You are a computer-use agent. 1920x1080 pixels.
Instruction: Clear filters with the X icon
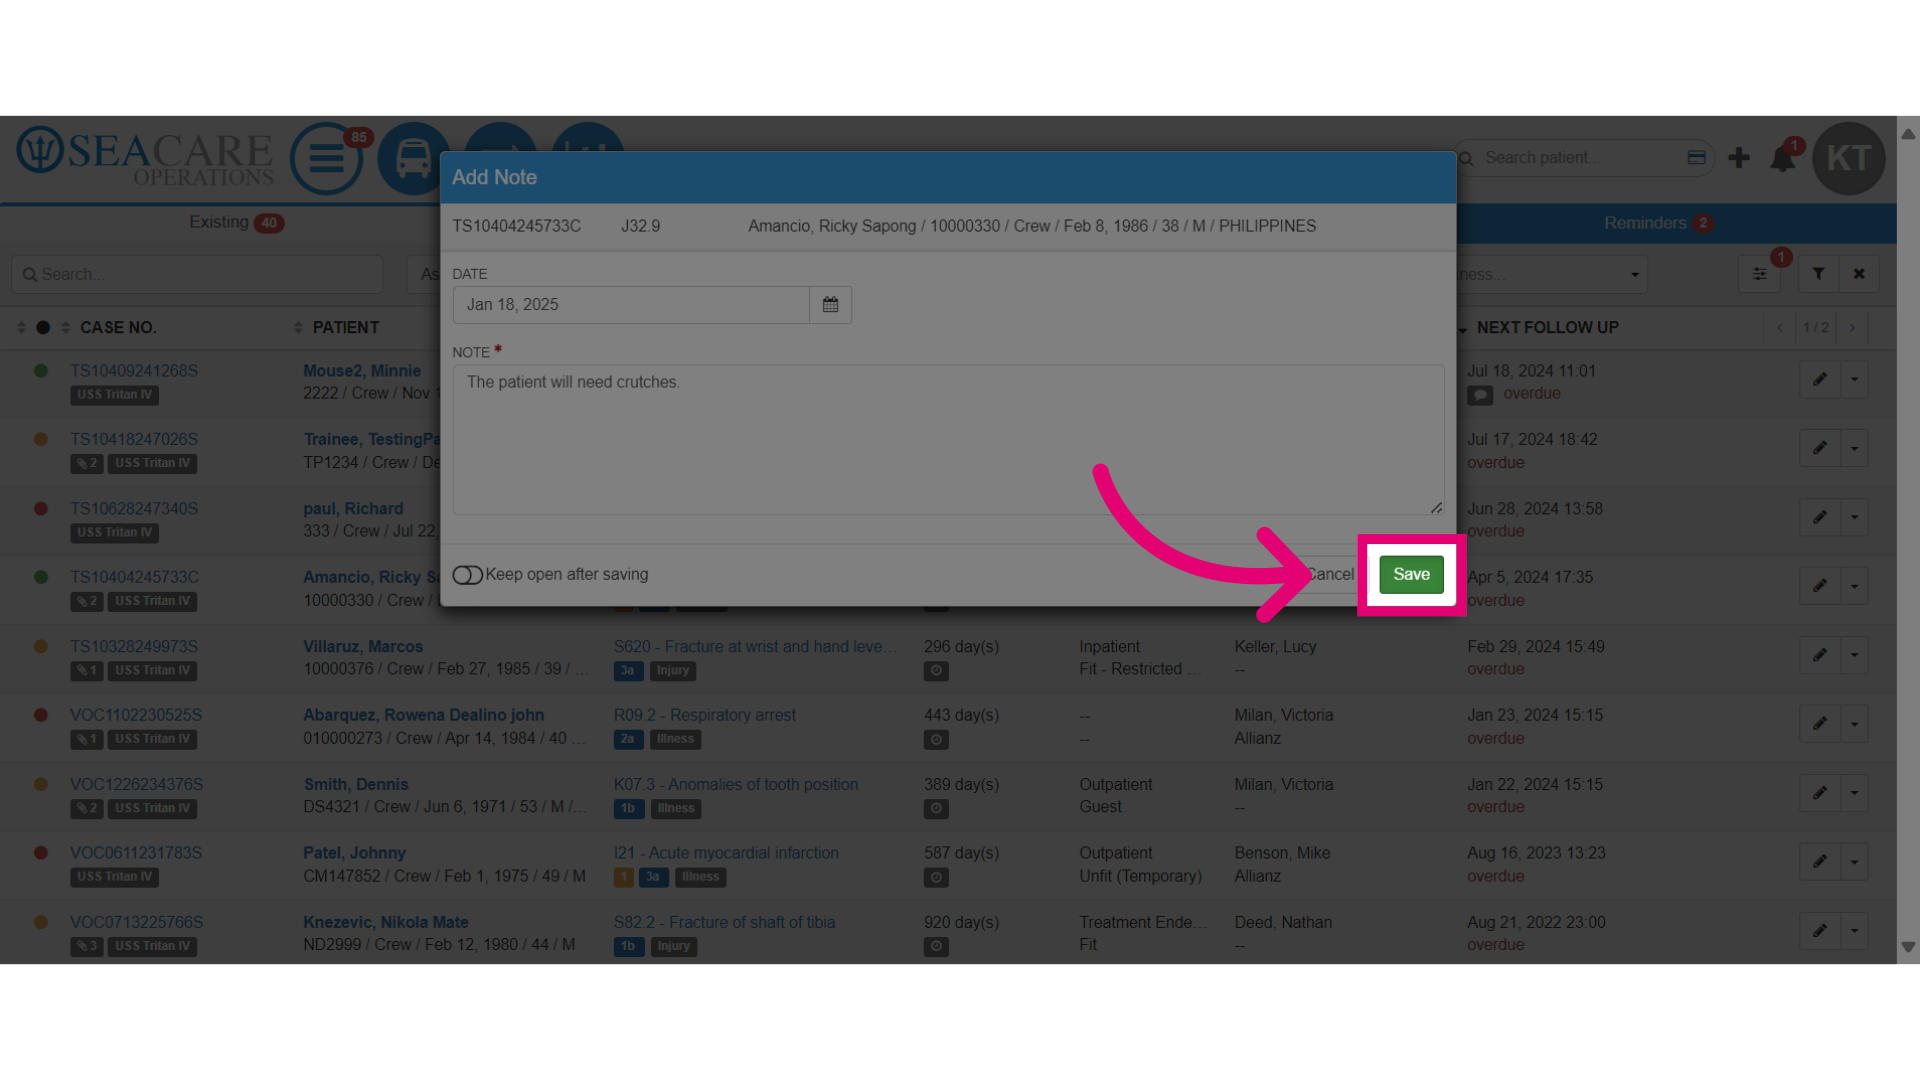(x=1859, y=274)
